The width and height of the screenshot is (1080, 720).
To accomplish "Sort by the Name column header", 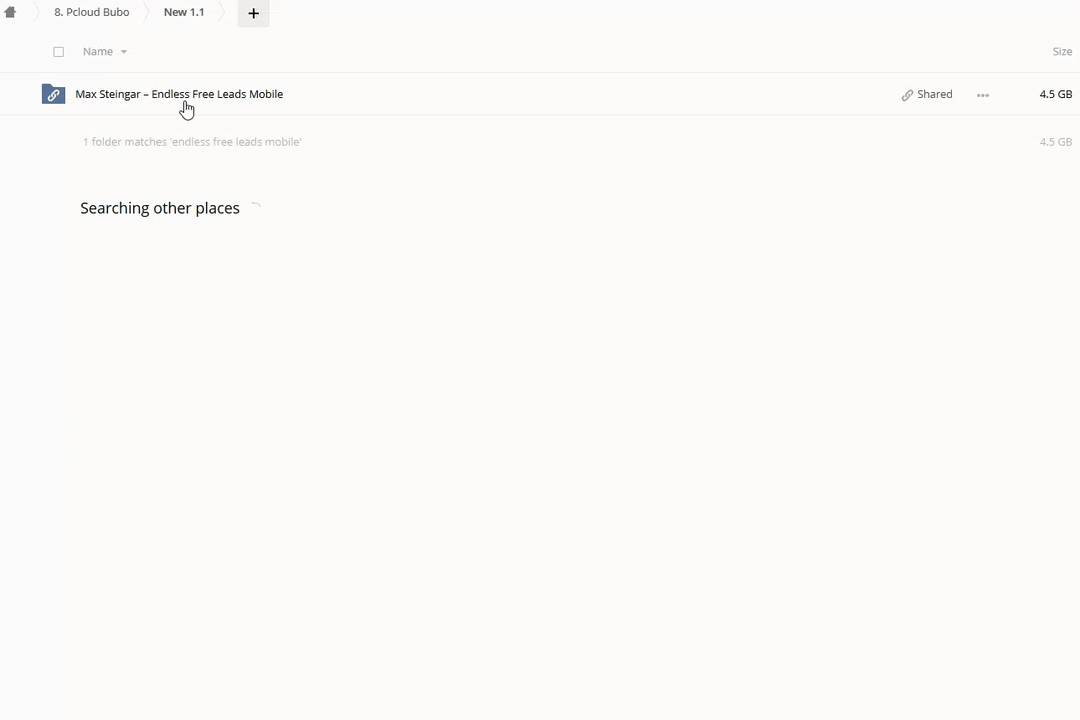I will pyautogui.click(x=98, y=52).
